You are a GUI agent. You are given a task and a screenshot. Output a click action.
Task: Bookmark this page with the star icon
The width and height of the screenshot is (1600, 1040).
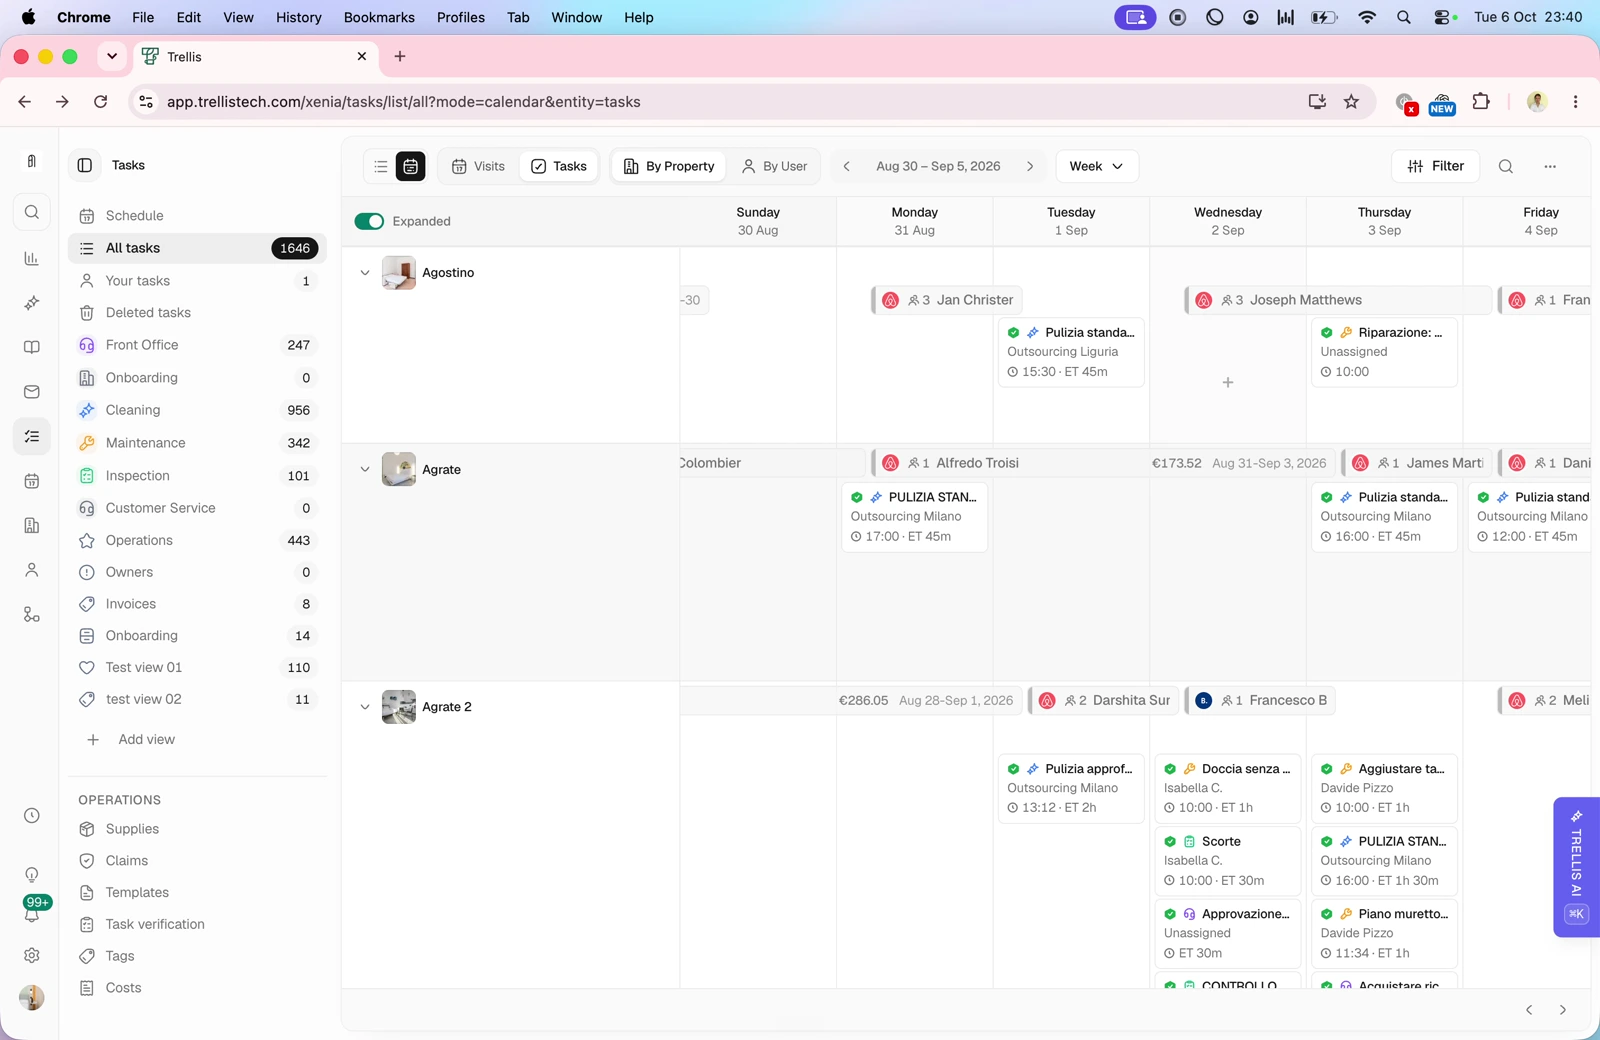[1351, 101]
